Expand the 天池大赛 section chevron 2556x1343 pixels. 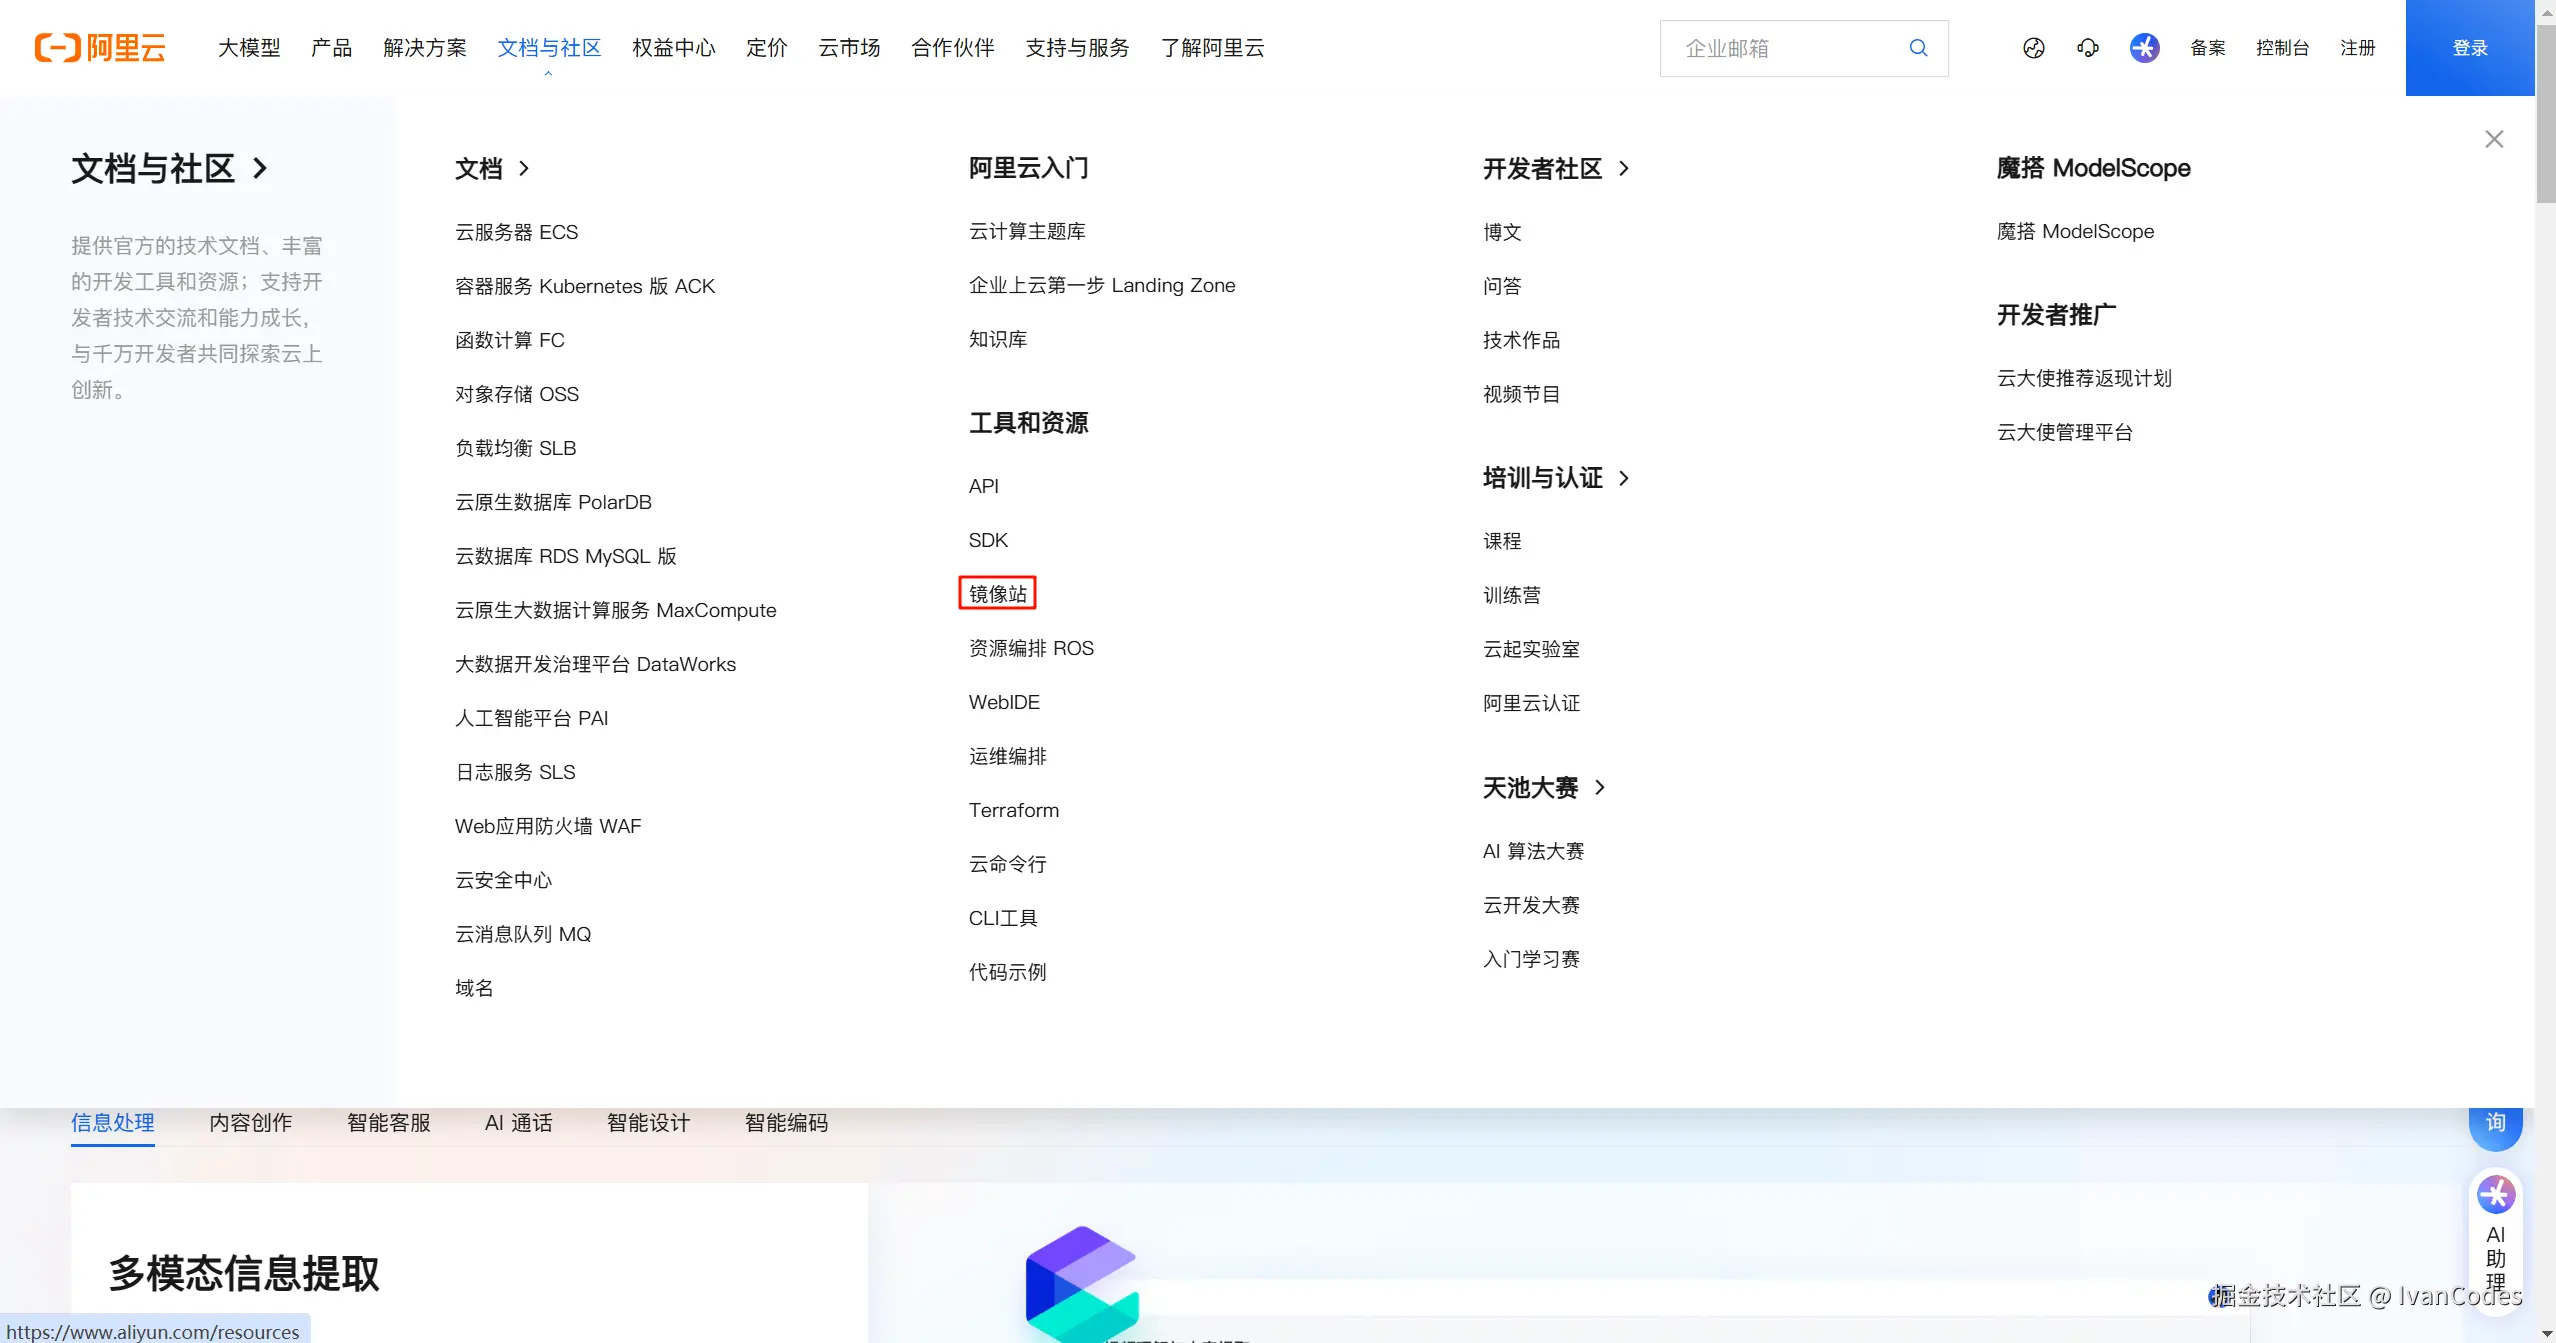[x=1598, y=788]
